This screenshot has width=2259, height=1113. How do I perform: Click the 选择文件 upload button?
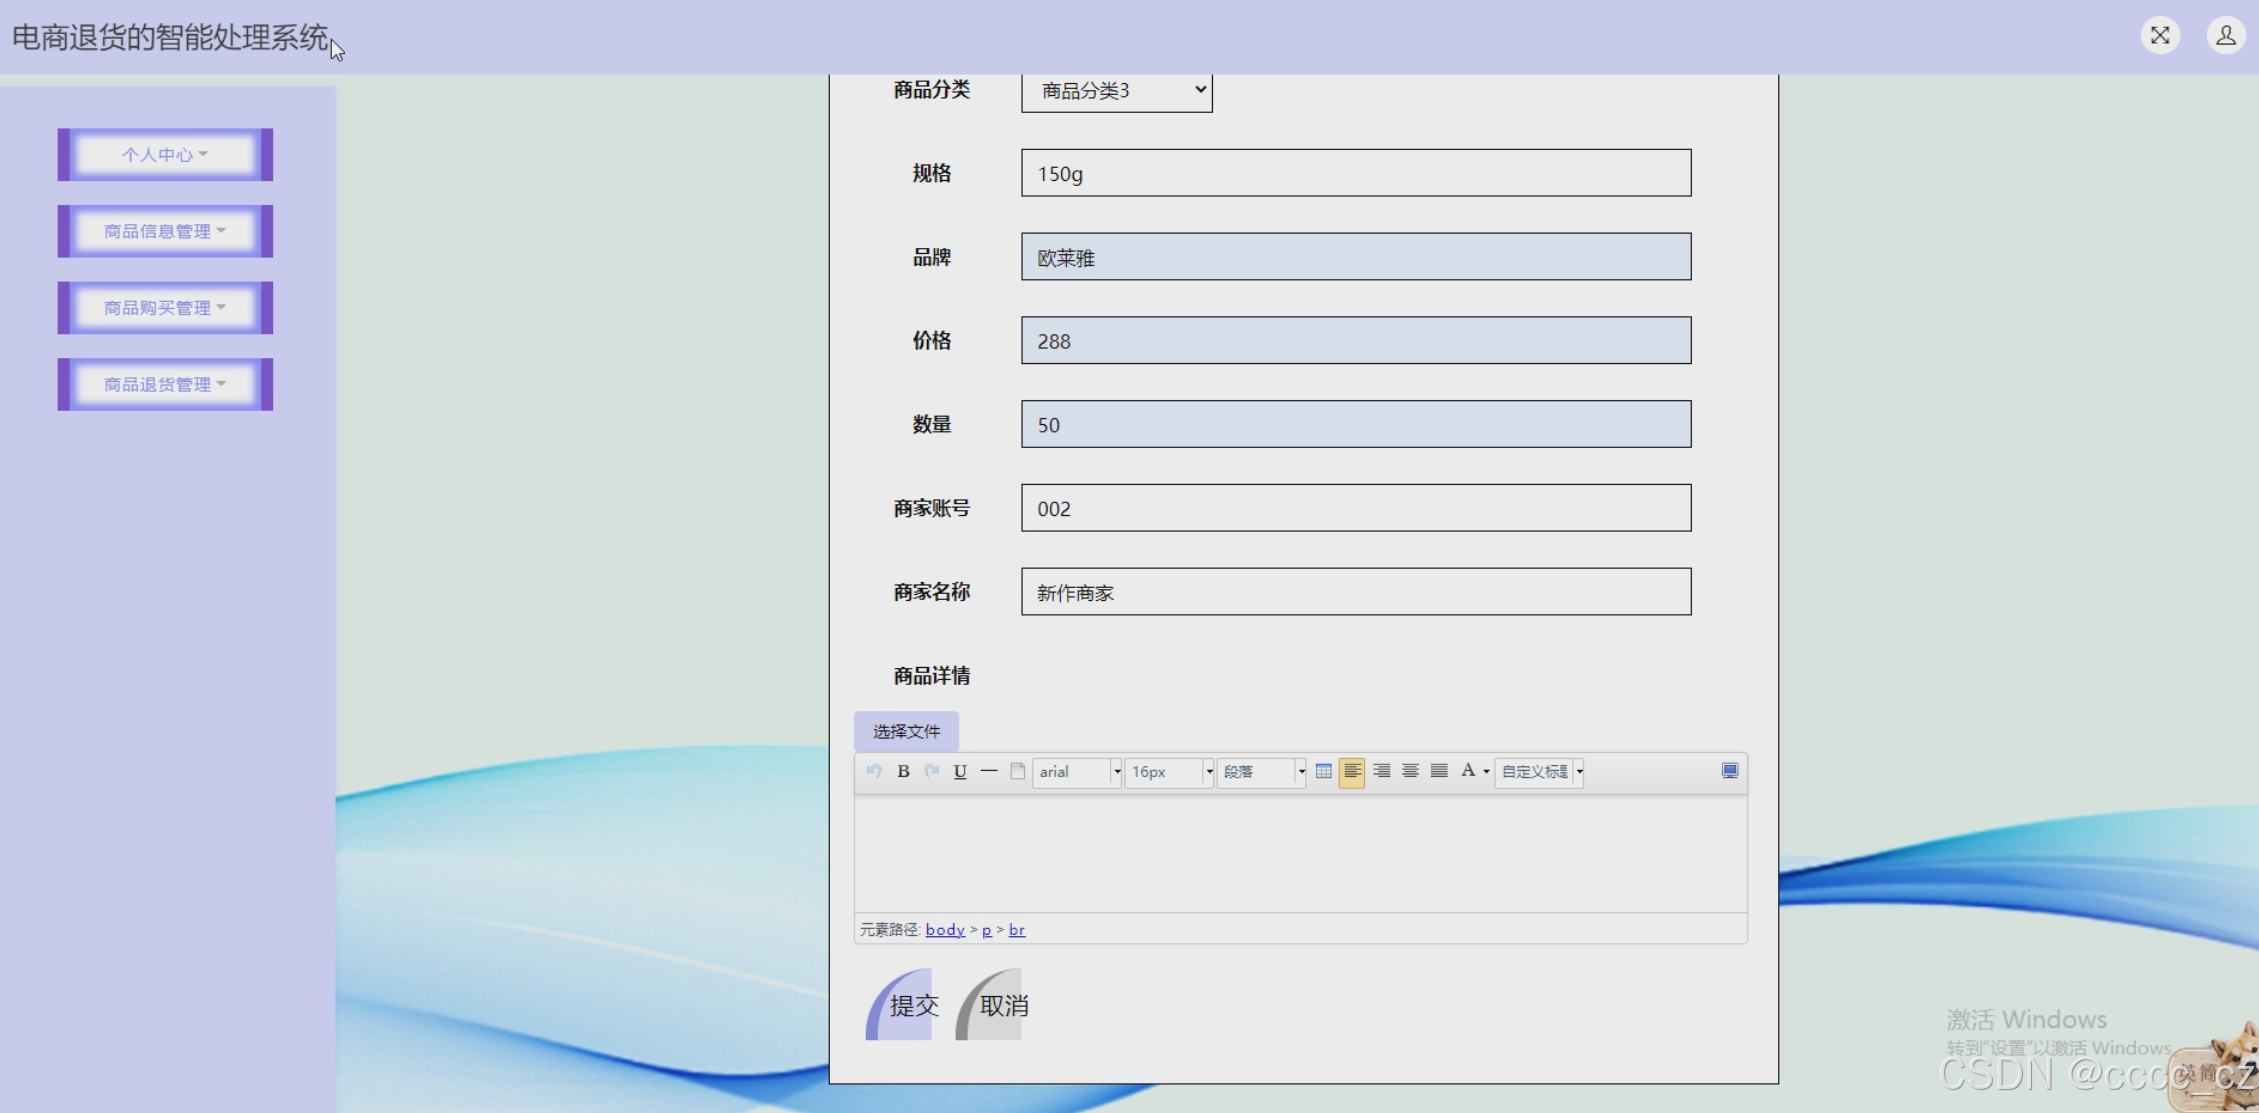(906, 731)
